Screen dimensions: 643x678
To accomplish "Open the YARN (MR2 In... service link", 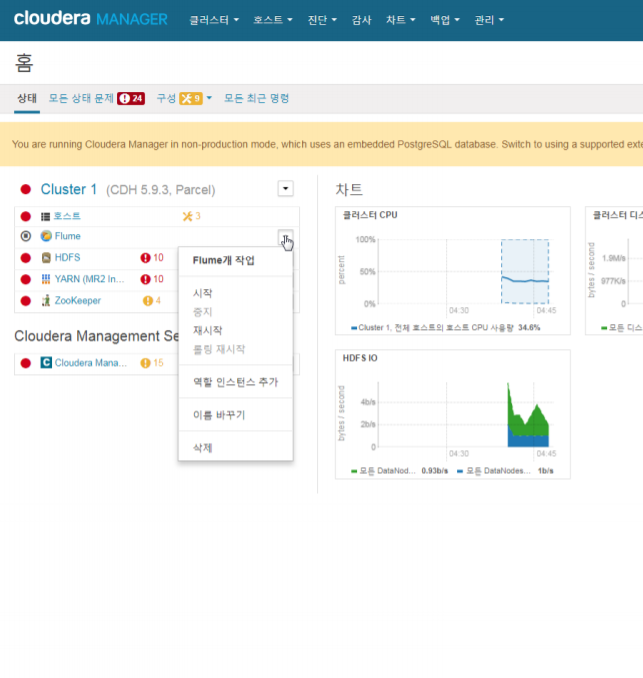I will 89,279.
